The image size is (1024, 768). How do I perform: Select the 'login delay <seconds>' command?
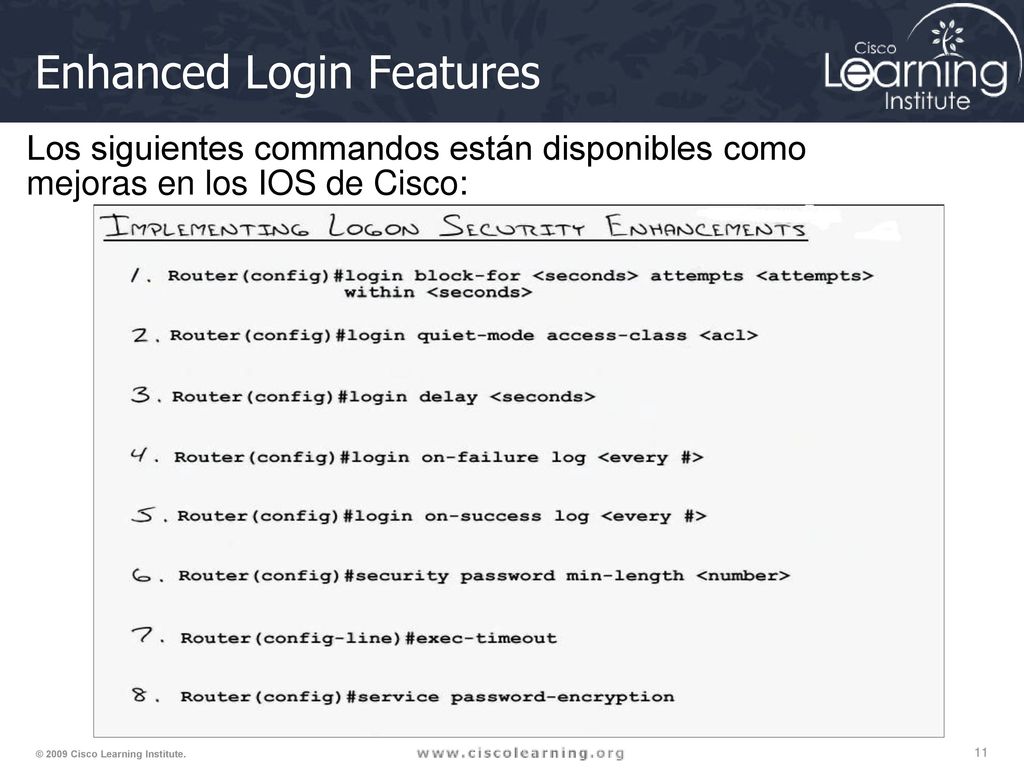(383, 396)
